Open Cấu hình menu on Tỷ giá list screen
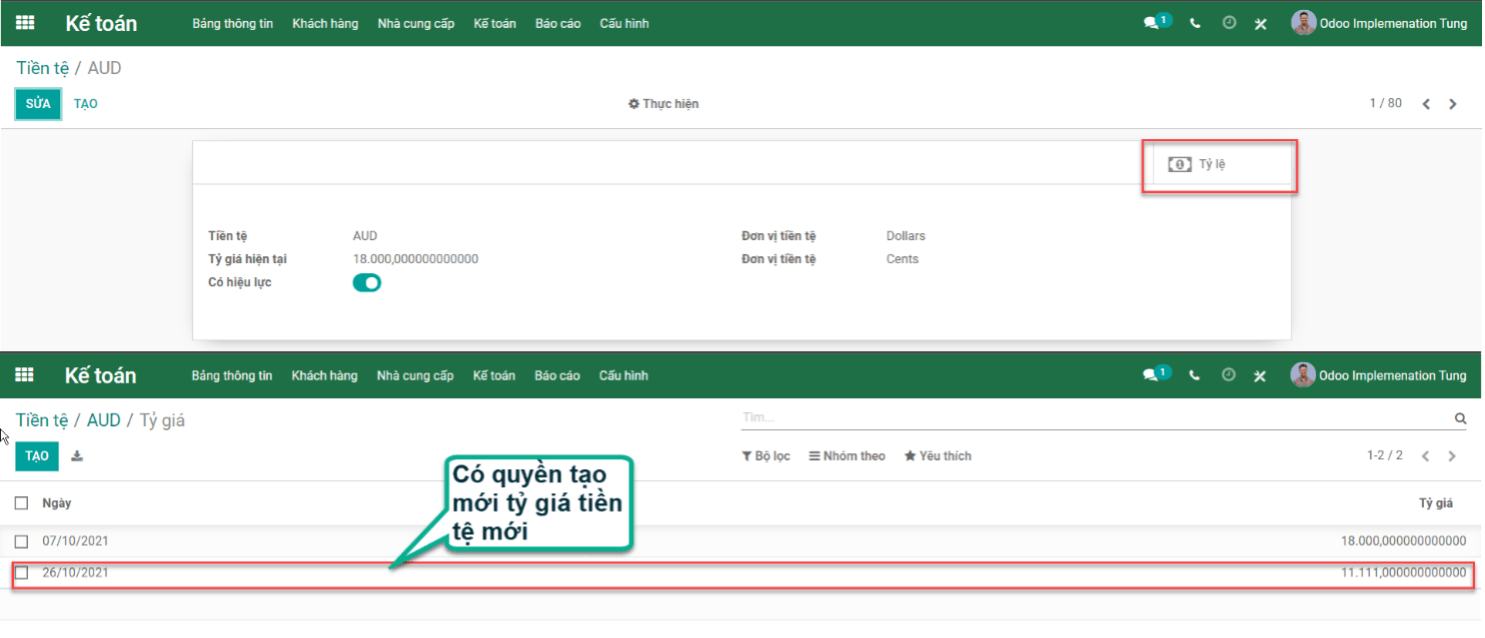The image size is (1485, 638). coord(623,375)
